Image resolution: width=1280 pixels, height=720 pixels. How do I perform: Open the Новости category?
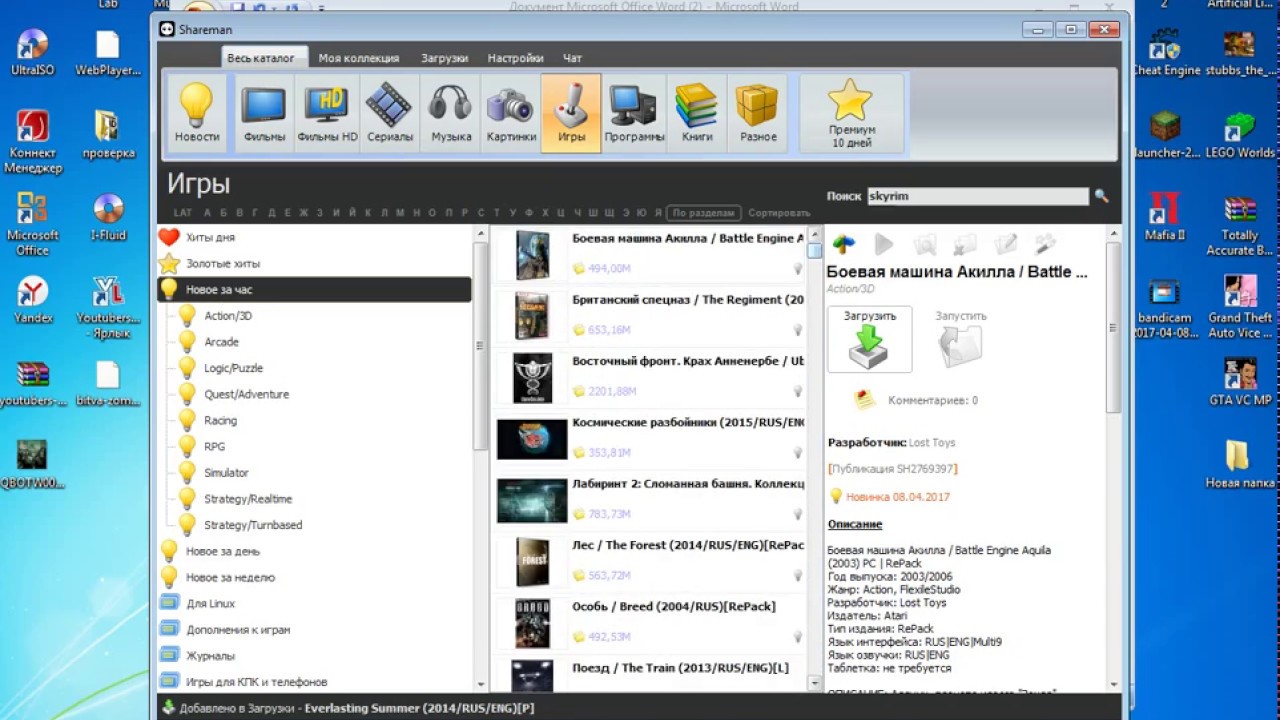click(196, 113)
